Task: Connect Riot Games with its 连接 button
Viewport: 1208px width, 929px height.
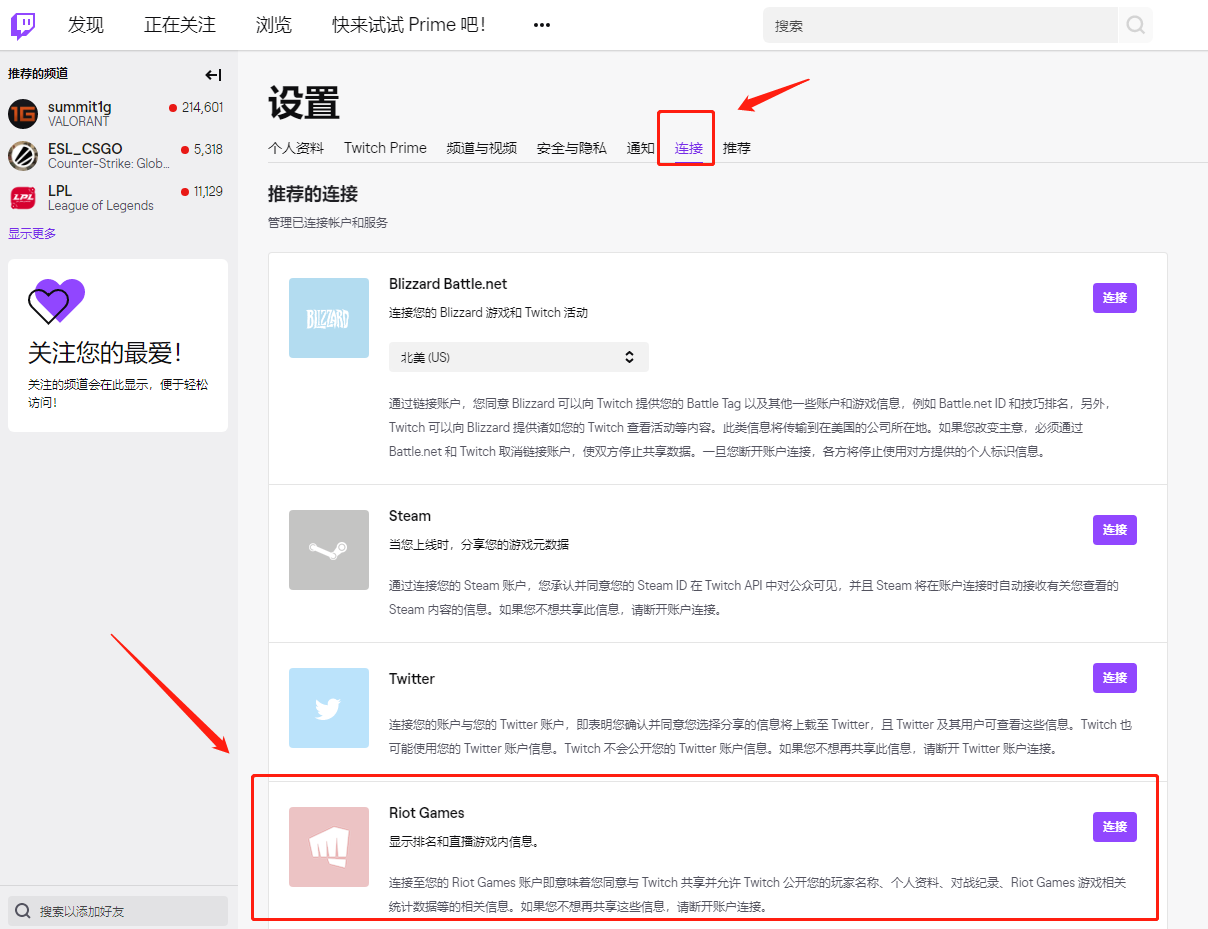Action: pyautogui.click(x=1114, y=827)
